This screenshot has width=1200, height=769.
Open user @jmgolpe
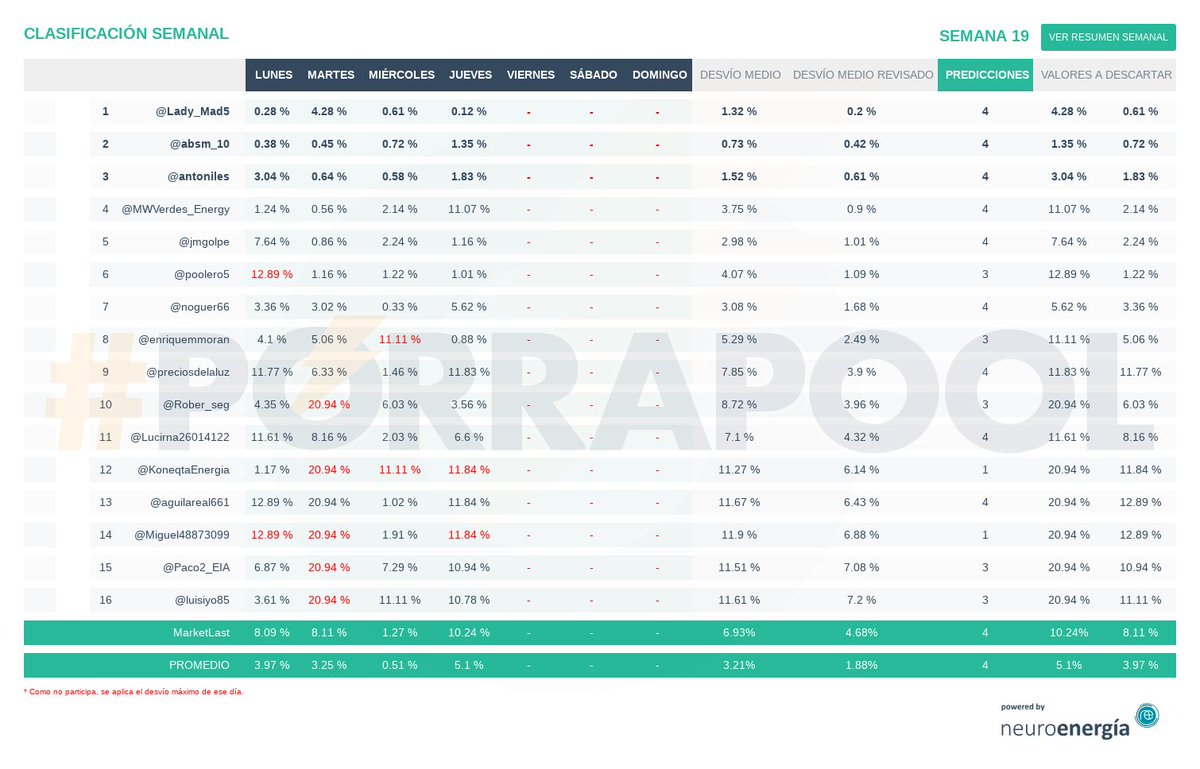click(204, 242)
